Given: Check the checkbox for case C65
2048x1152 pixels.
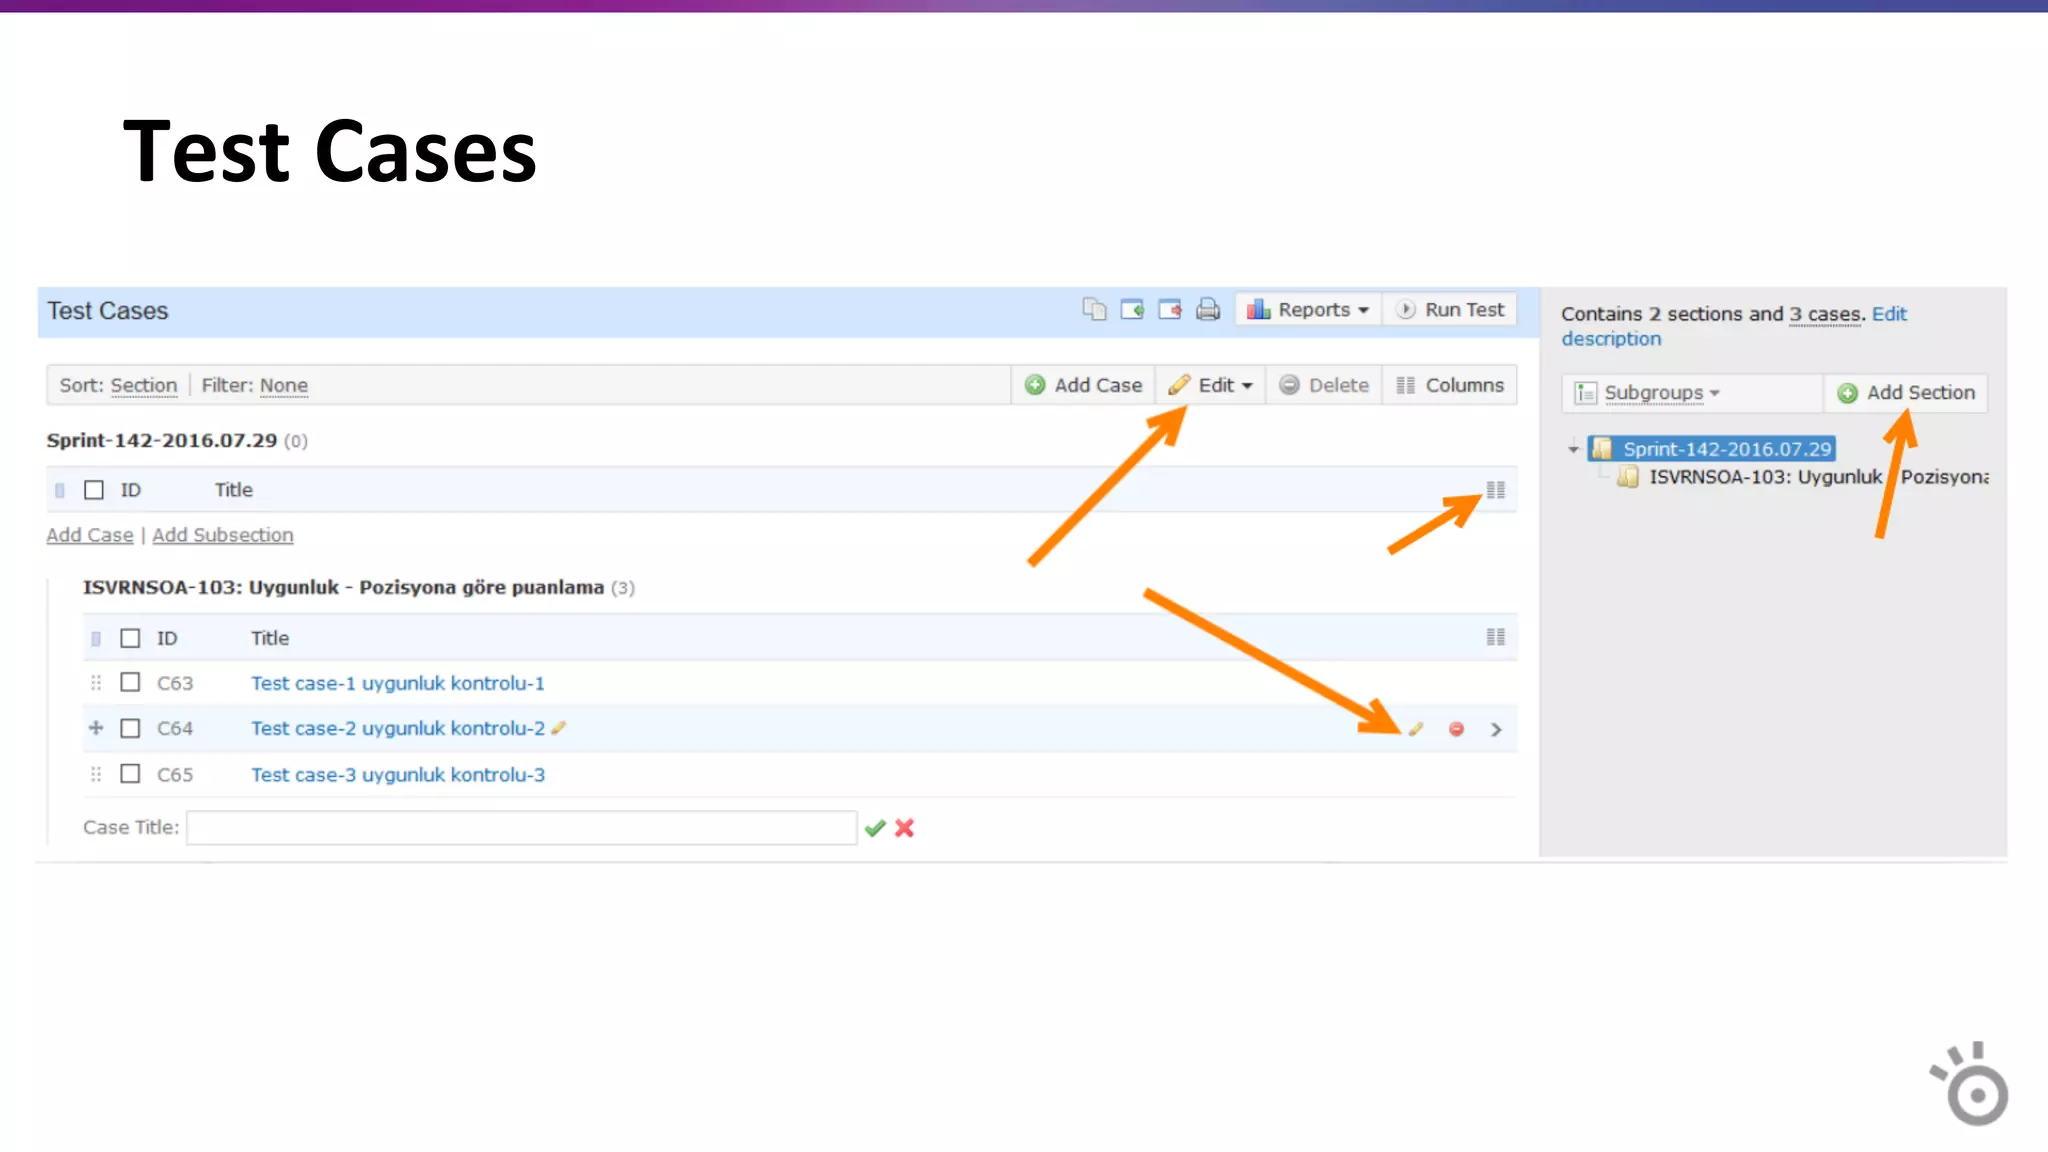Looking at the screenshot, I should 130,774.
